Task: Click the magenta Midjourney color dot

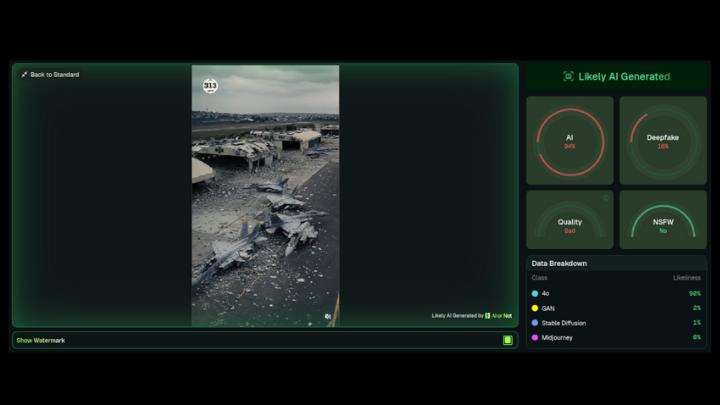Action: [535, 337]
